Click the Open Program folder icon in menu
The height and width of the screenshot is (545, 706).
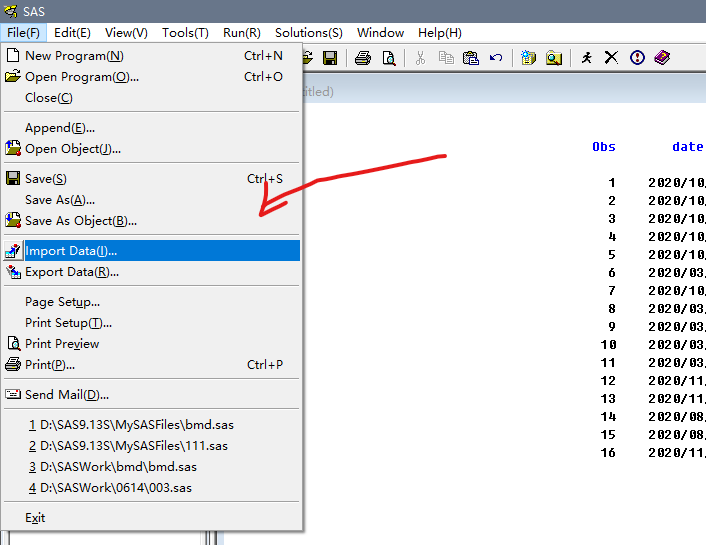(x=13, y=76)
